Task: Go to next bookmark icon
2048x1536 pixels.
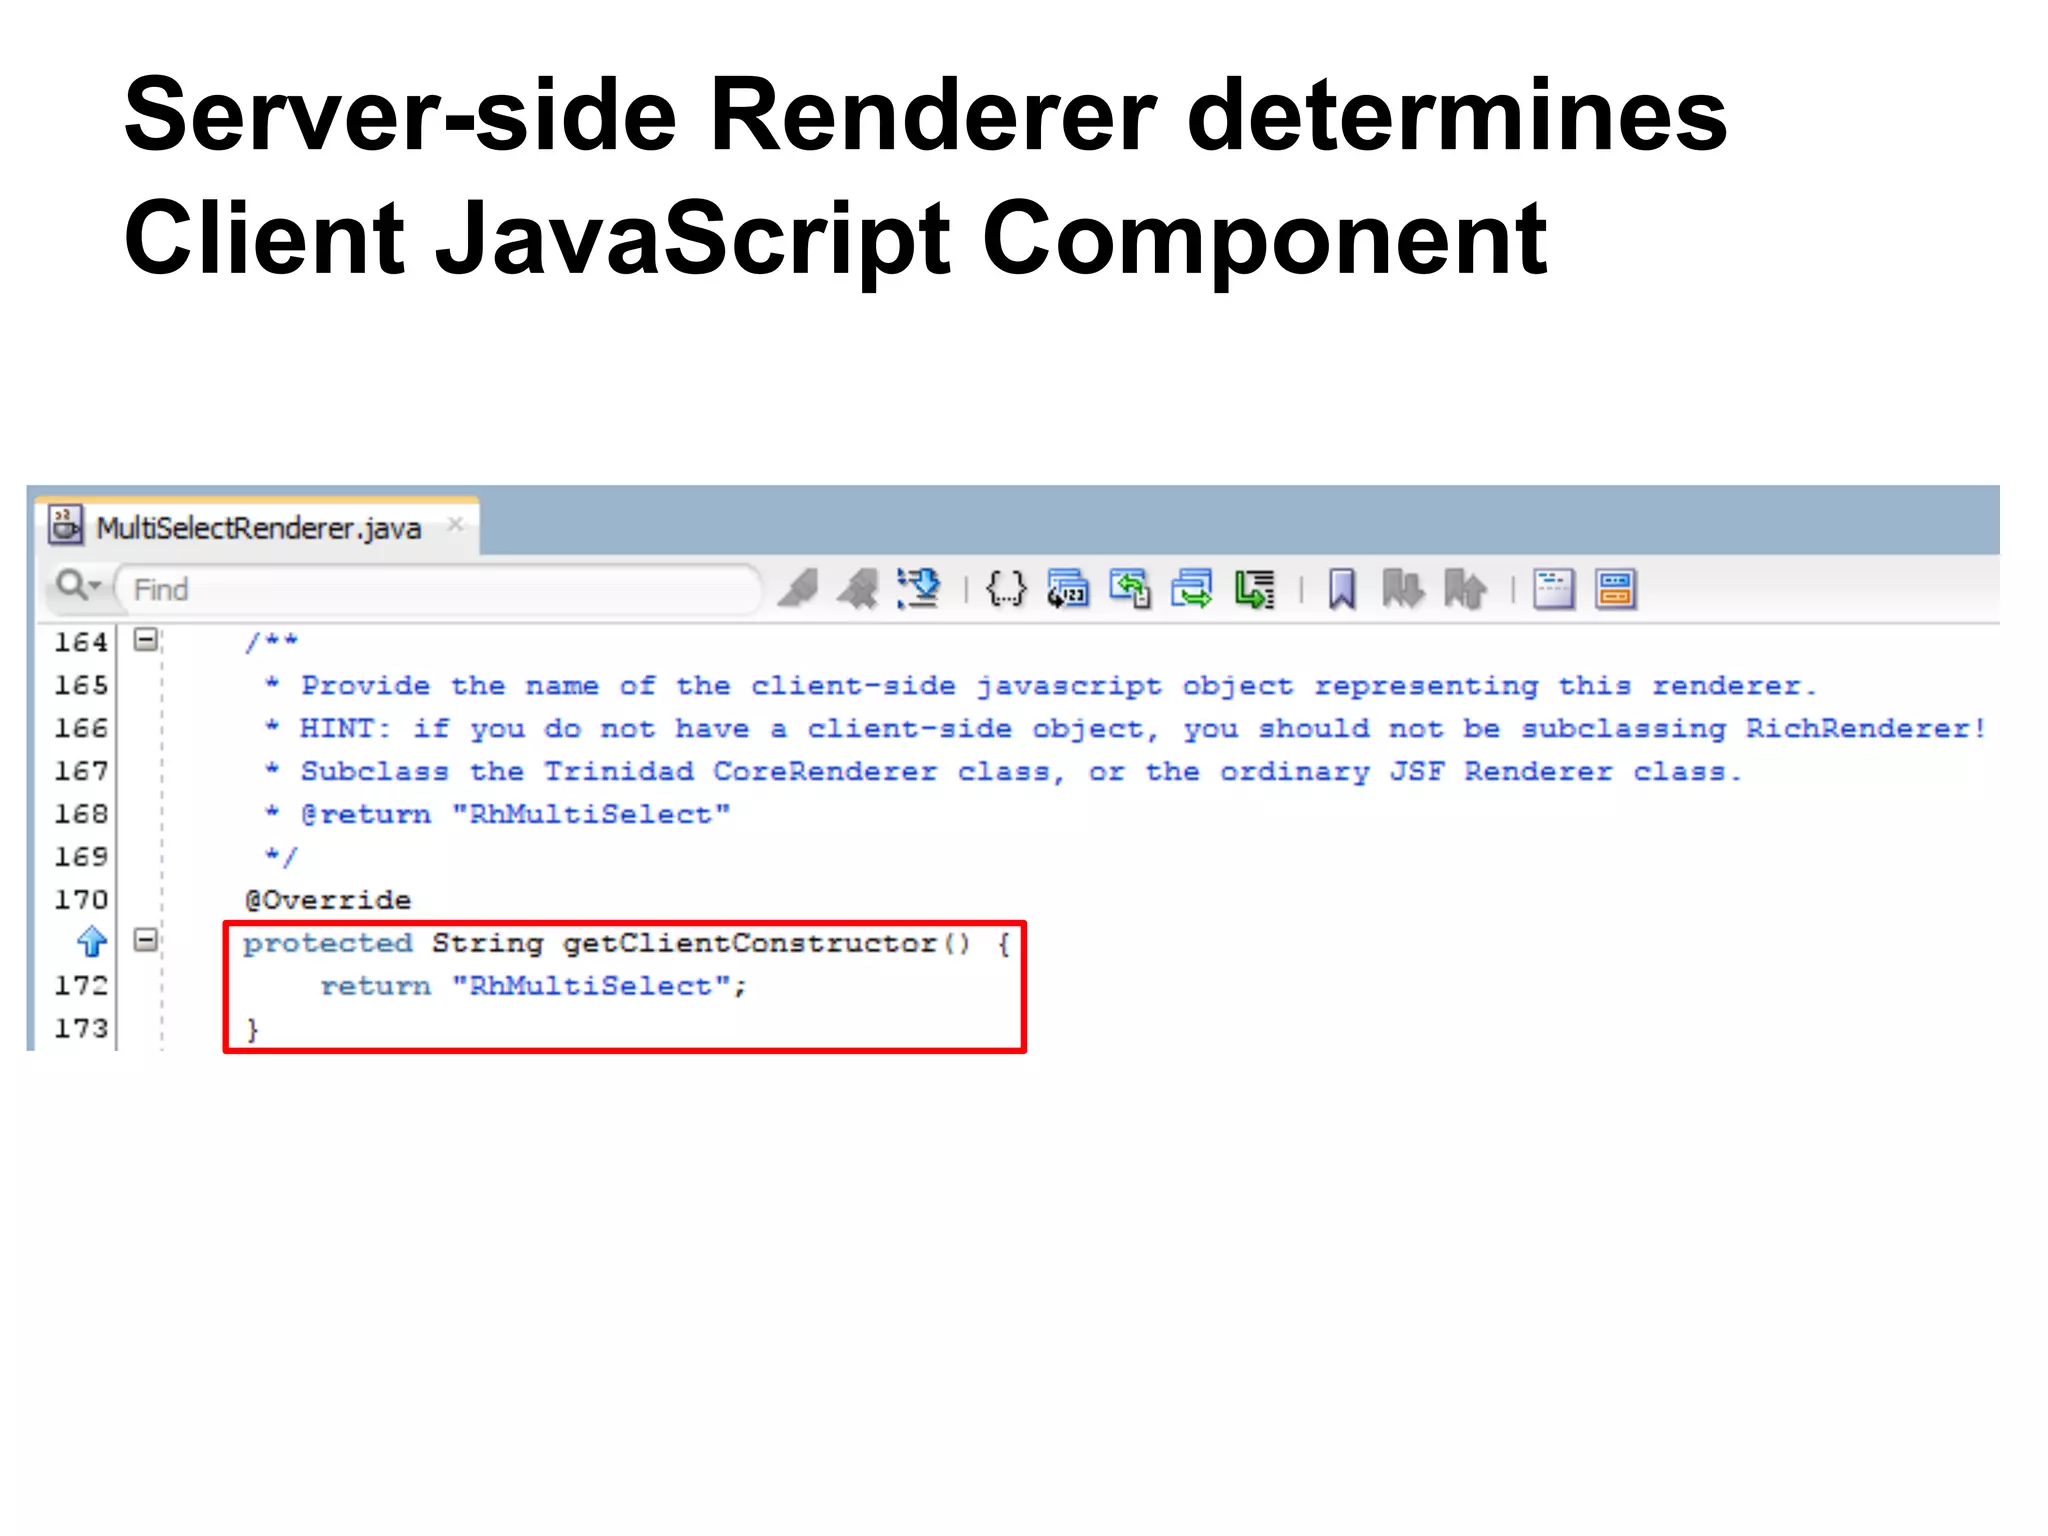Action: [x=1403, y=588]
